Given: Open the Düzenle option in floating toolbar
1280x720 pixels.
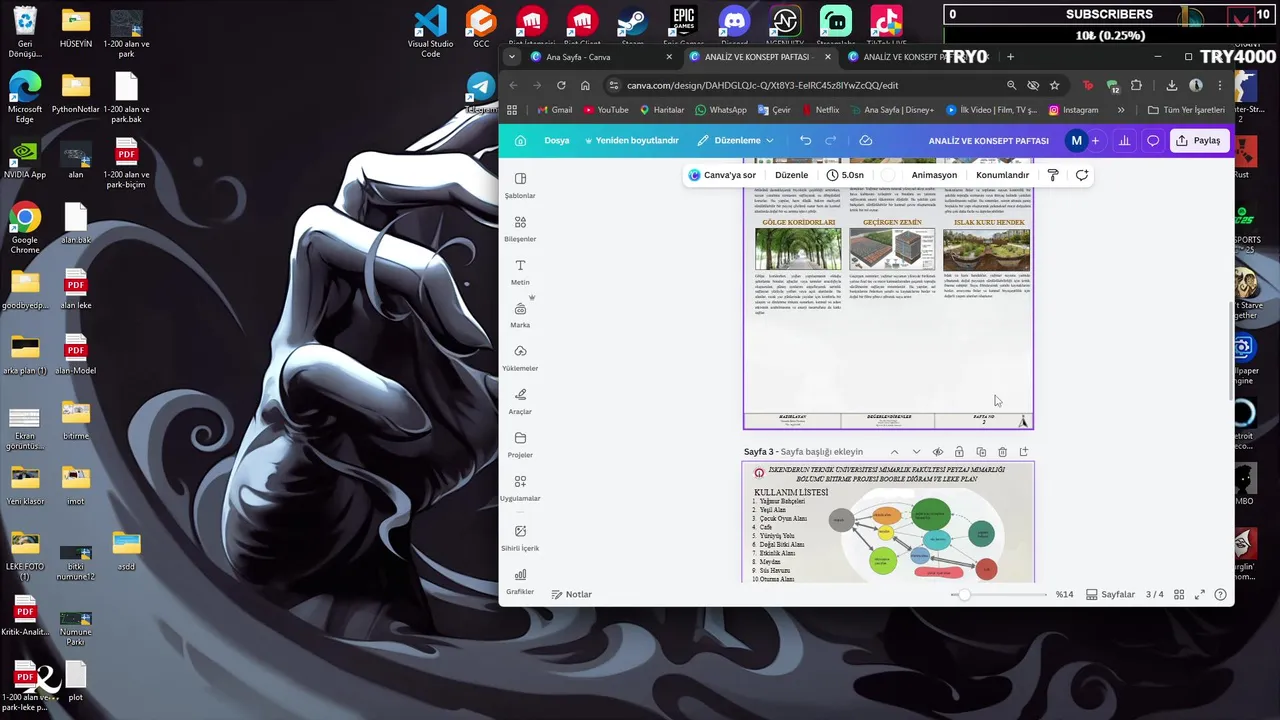Looking at the screenshot, I should (x=791, y=175).
